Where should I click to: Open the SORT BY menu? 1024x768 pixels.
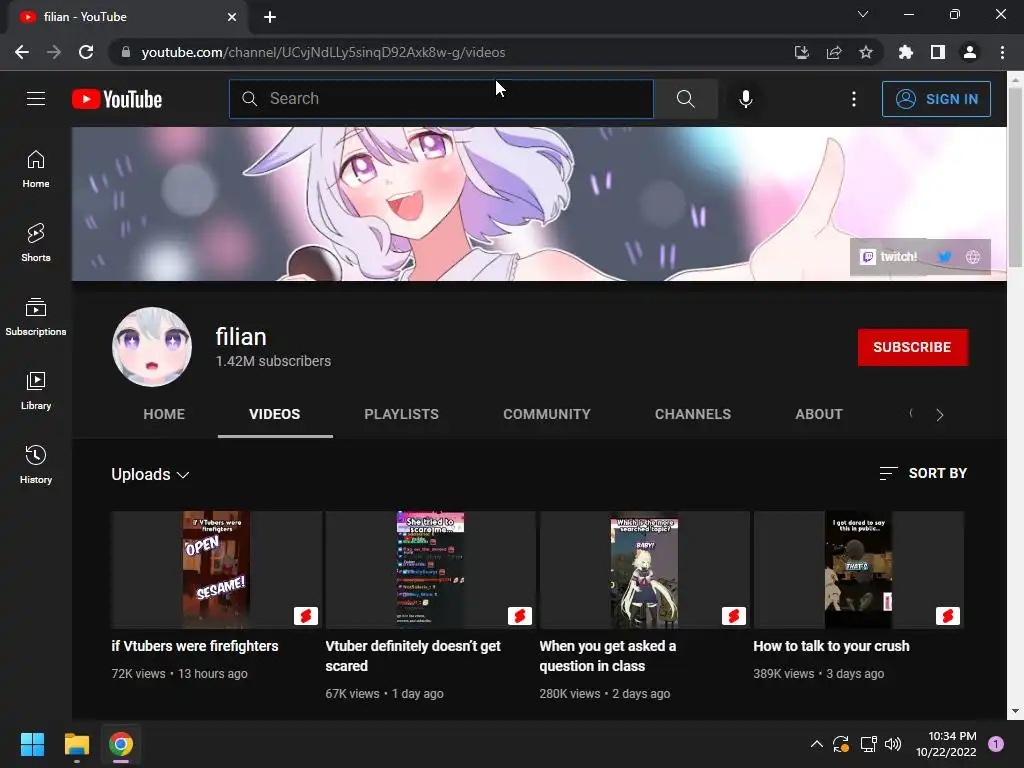pos(923,473)
